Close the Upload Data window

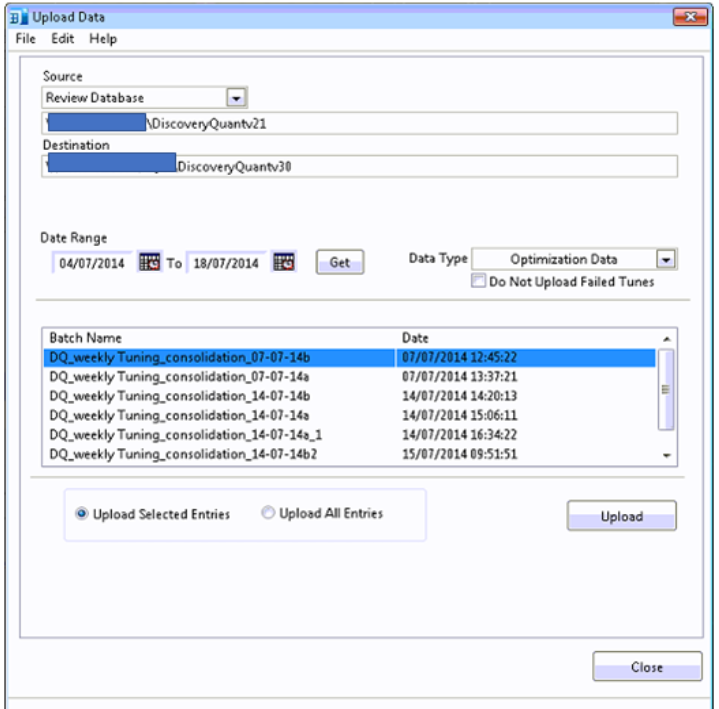pos(690,17)
